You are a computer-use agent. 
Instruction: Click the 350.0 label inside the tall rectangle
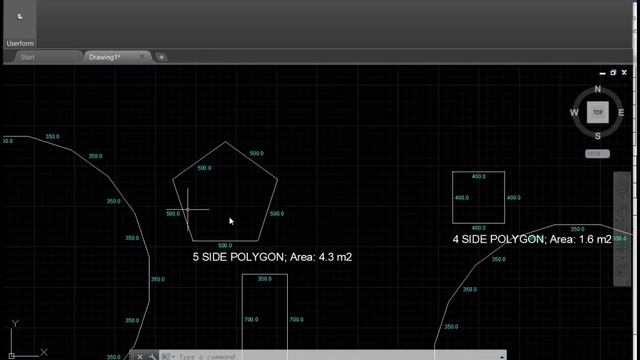click(x=264, y=279)
